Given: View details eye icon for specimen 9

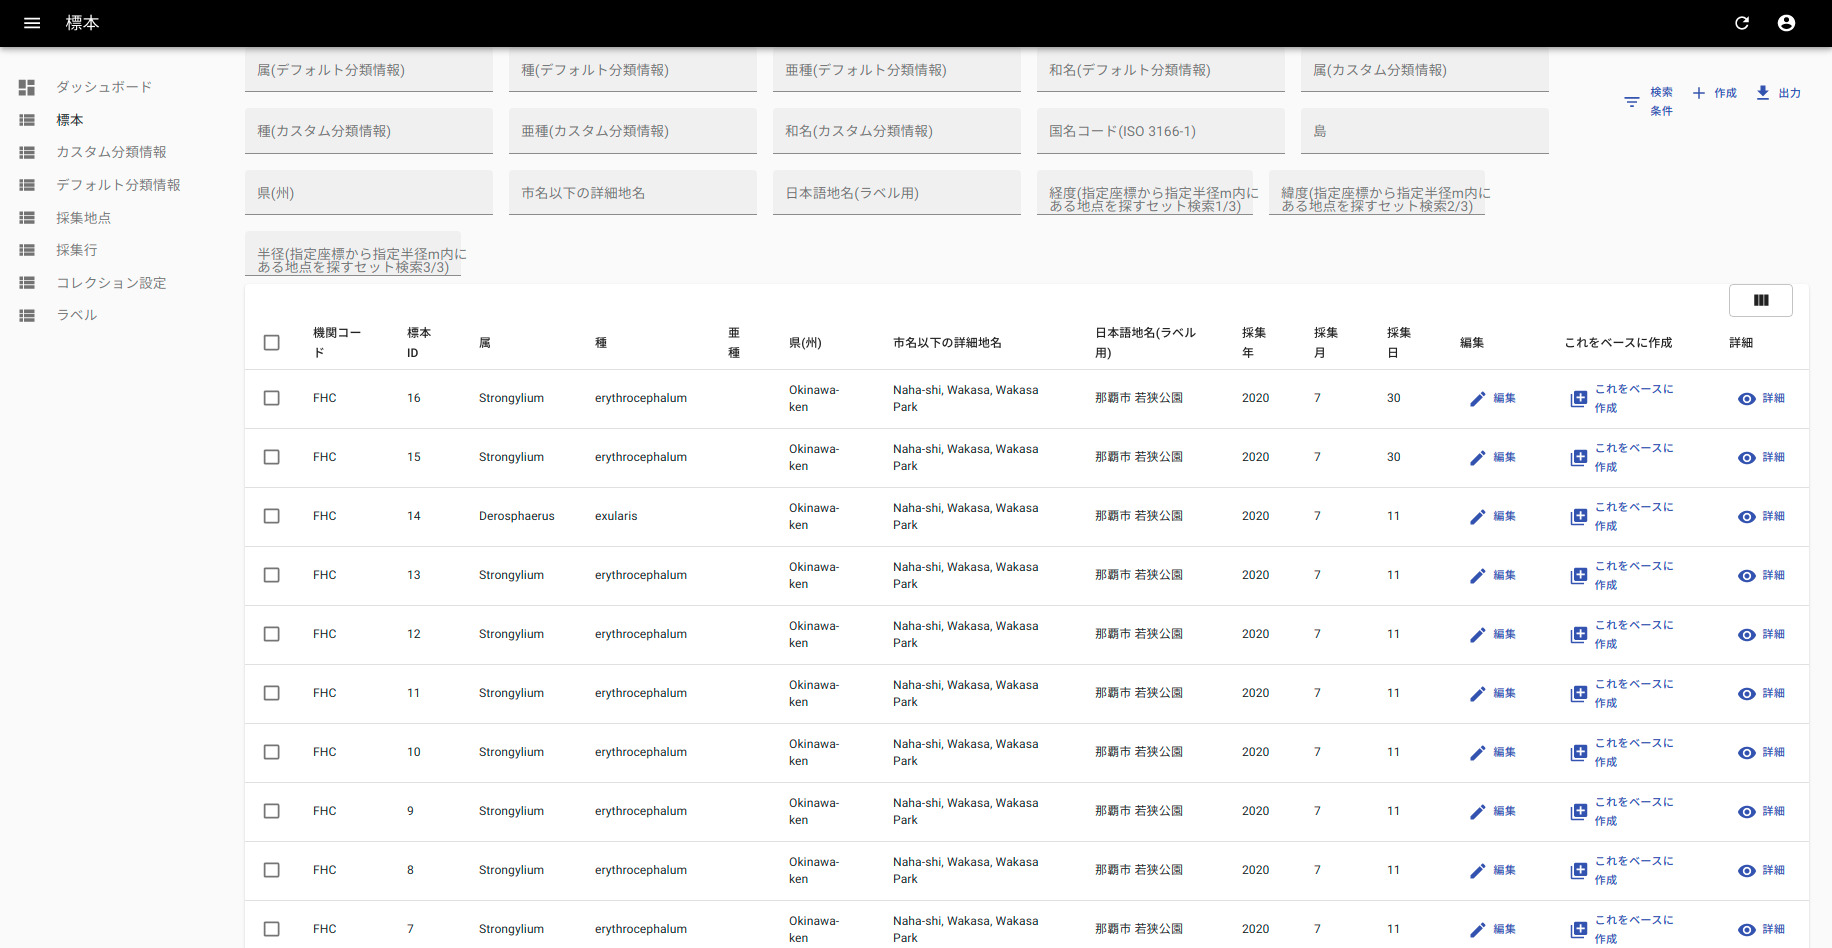Looking at the screenshot, I should [x=1747, y=812].
